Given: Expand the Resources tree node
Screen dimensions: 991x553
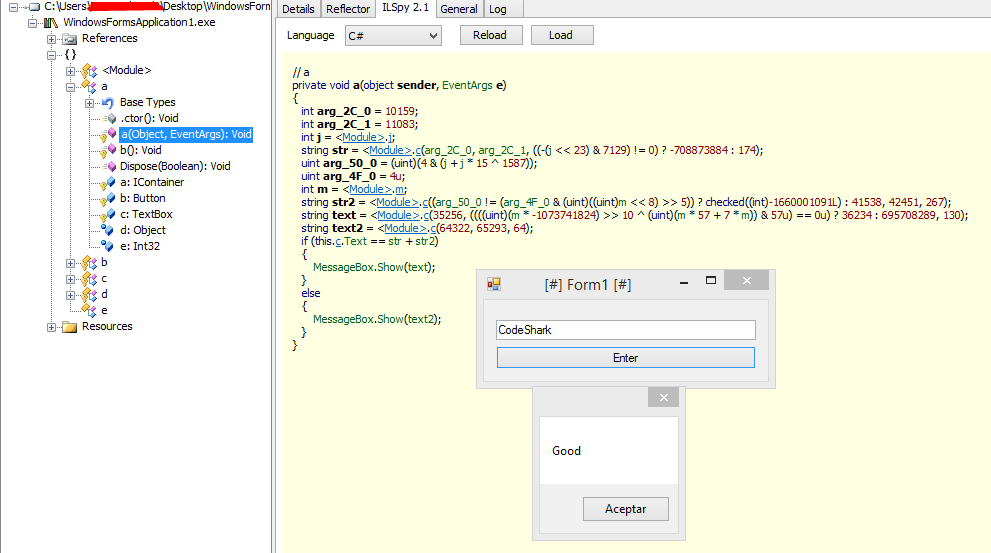Looking at the screenshot, I should 52,327.
